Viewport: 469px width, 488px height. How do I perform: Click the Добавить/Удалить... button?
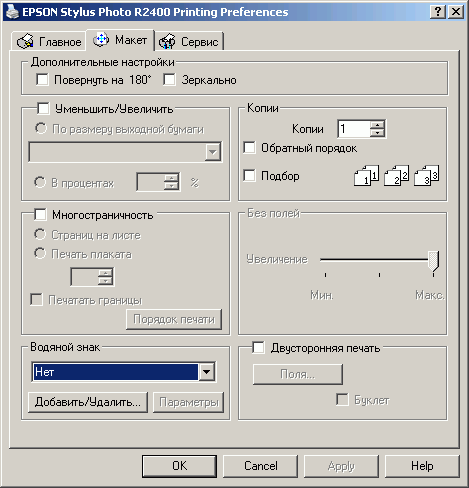click(88, 402)
